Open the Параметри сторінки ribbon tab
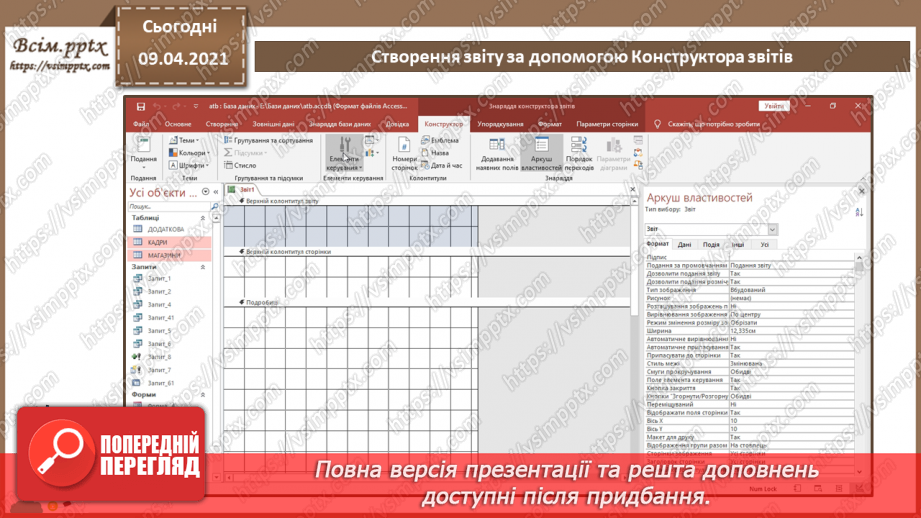This screenshot has width=921, height=518. tap(607, 124)
